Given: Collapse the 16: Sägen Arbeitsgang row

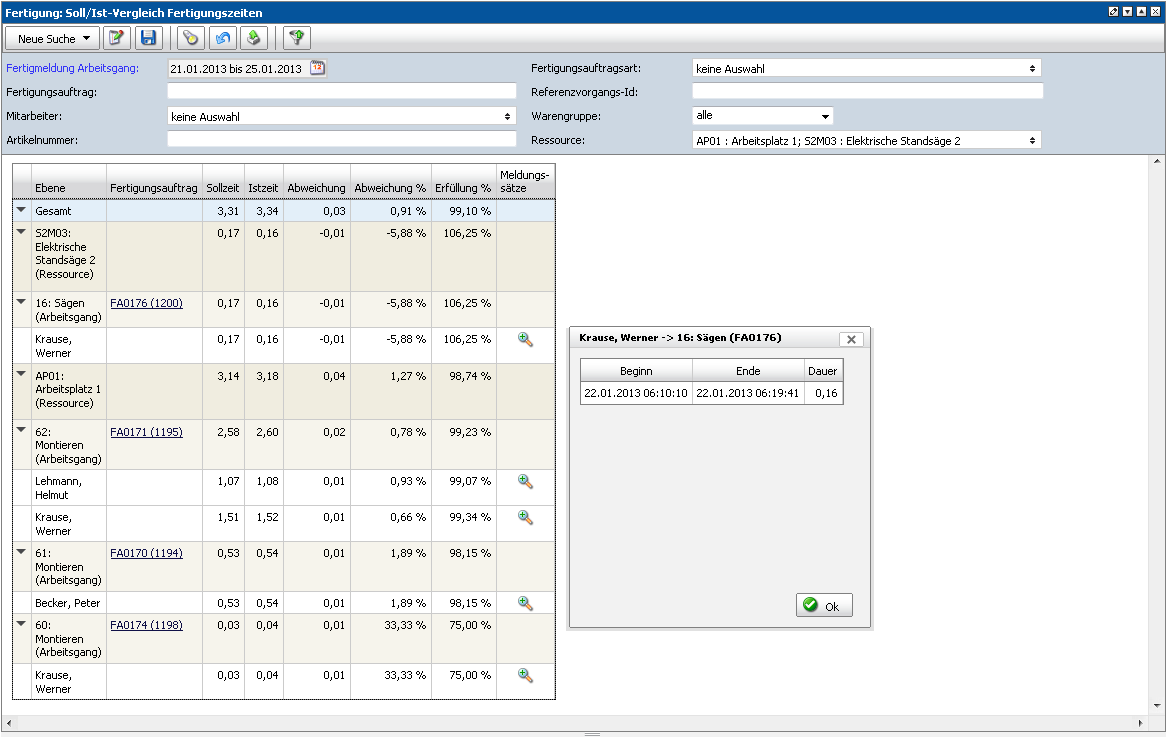Looking at the screenshot, I should pos(22,300).
